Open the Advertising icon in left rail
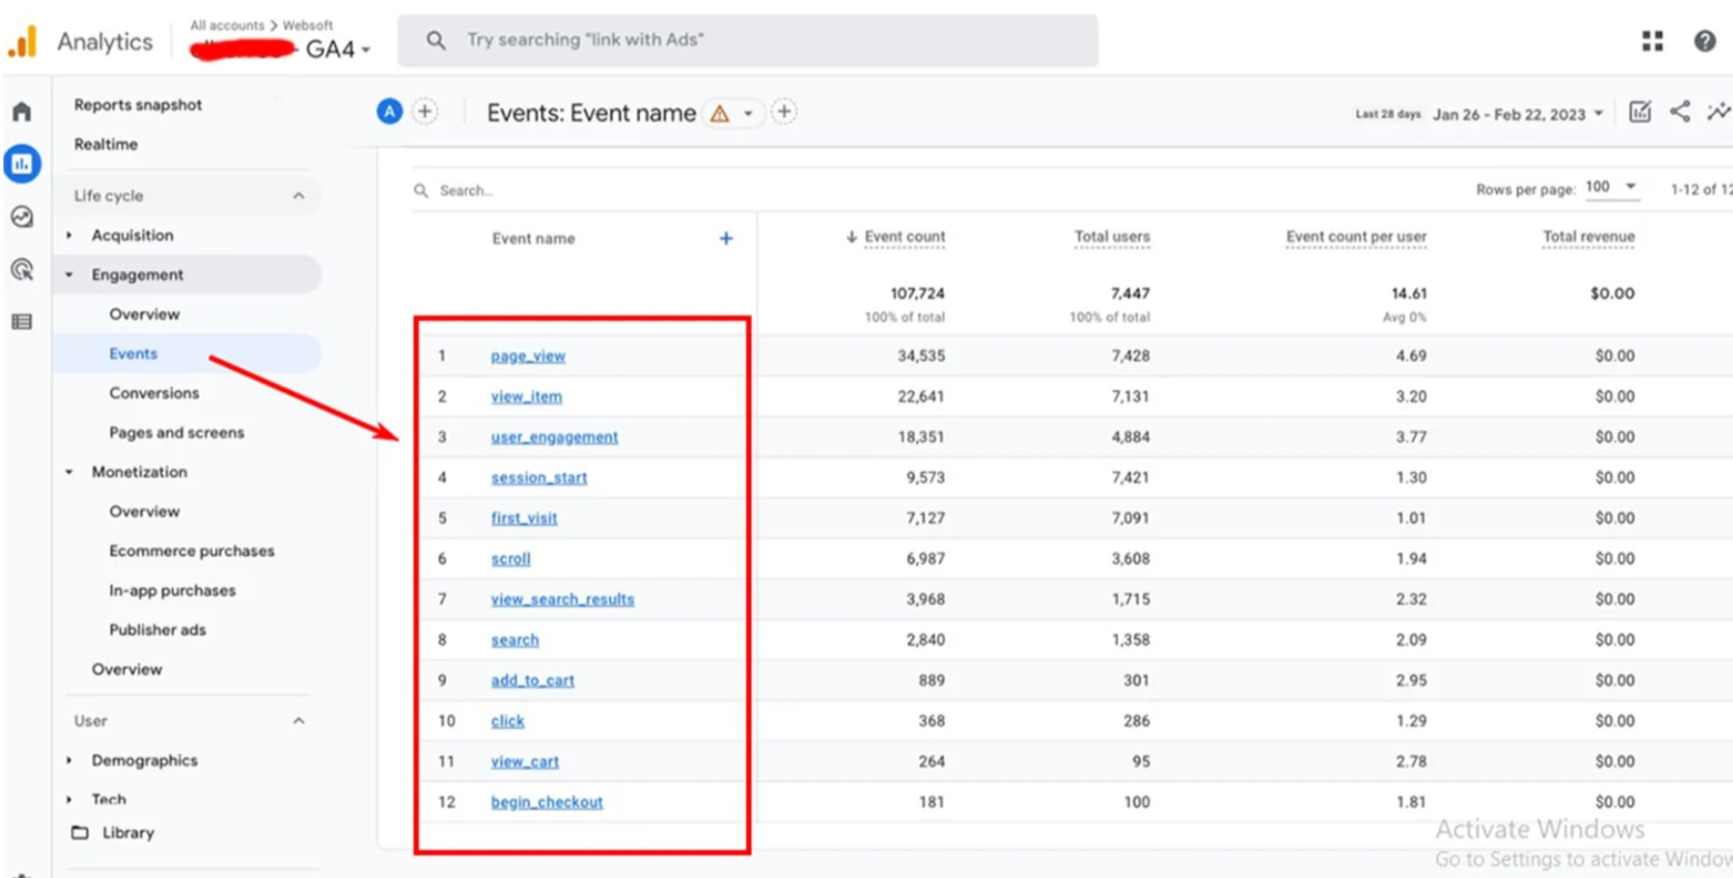Image resolution: width=1733 pixels, height=878 pixels. click(22, 269)
